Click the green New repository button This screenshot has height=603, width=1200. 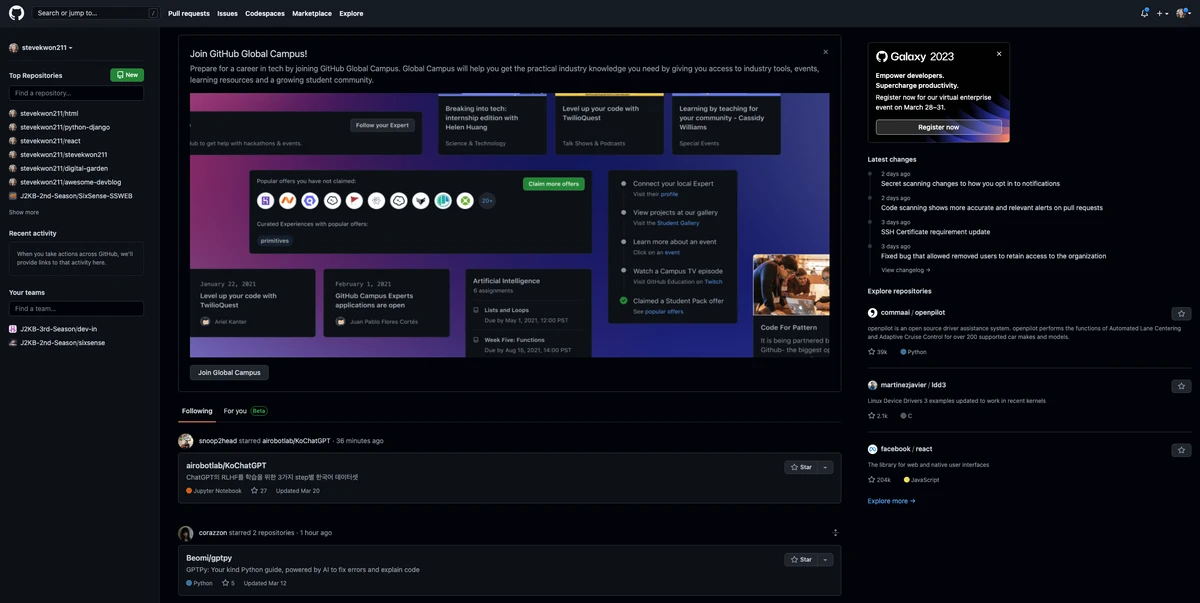[127, 75]
